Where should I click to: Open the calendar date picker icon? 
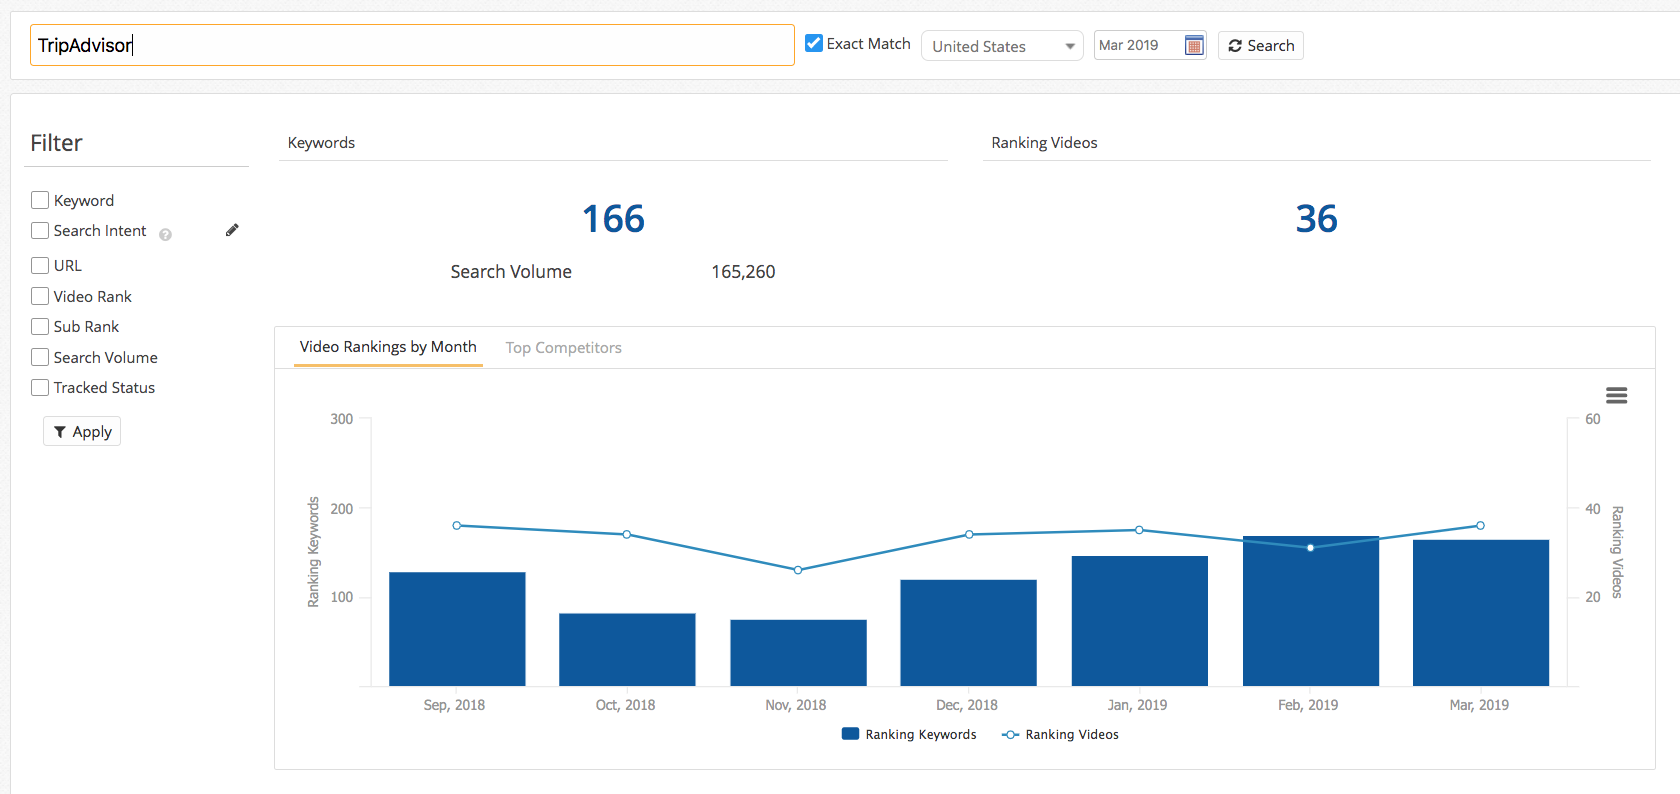(x=1194, y=45)
